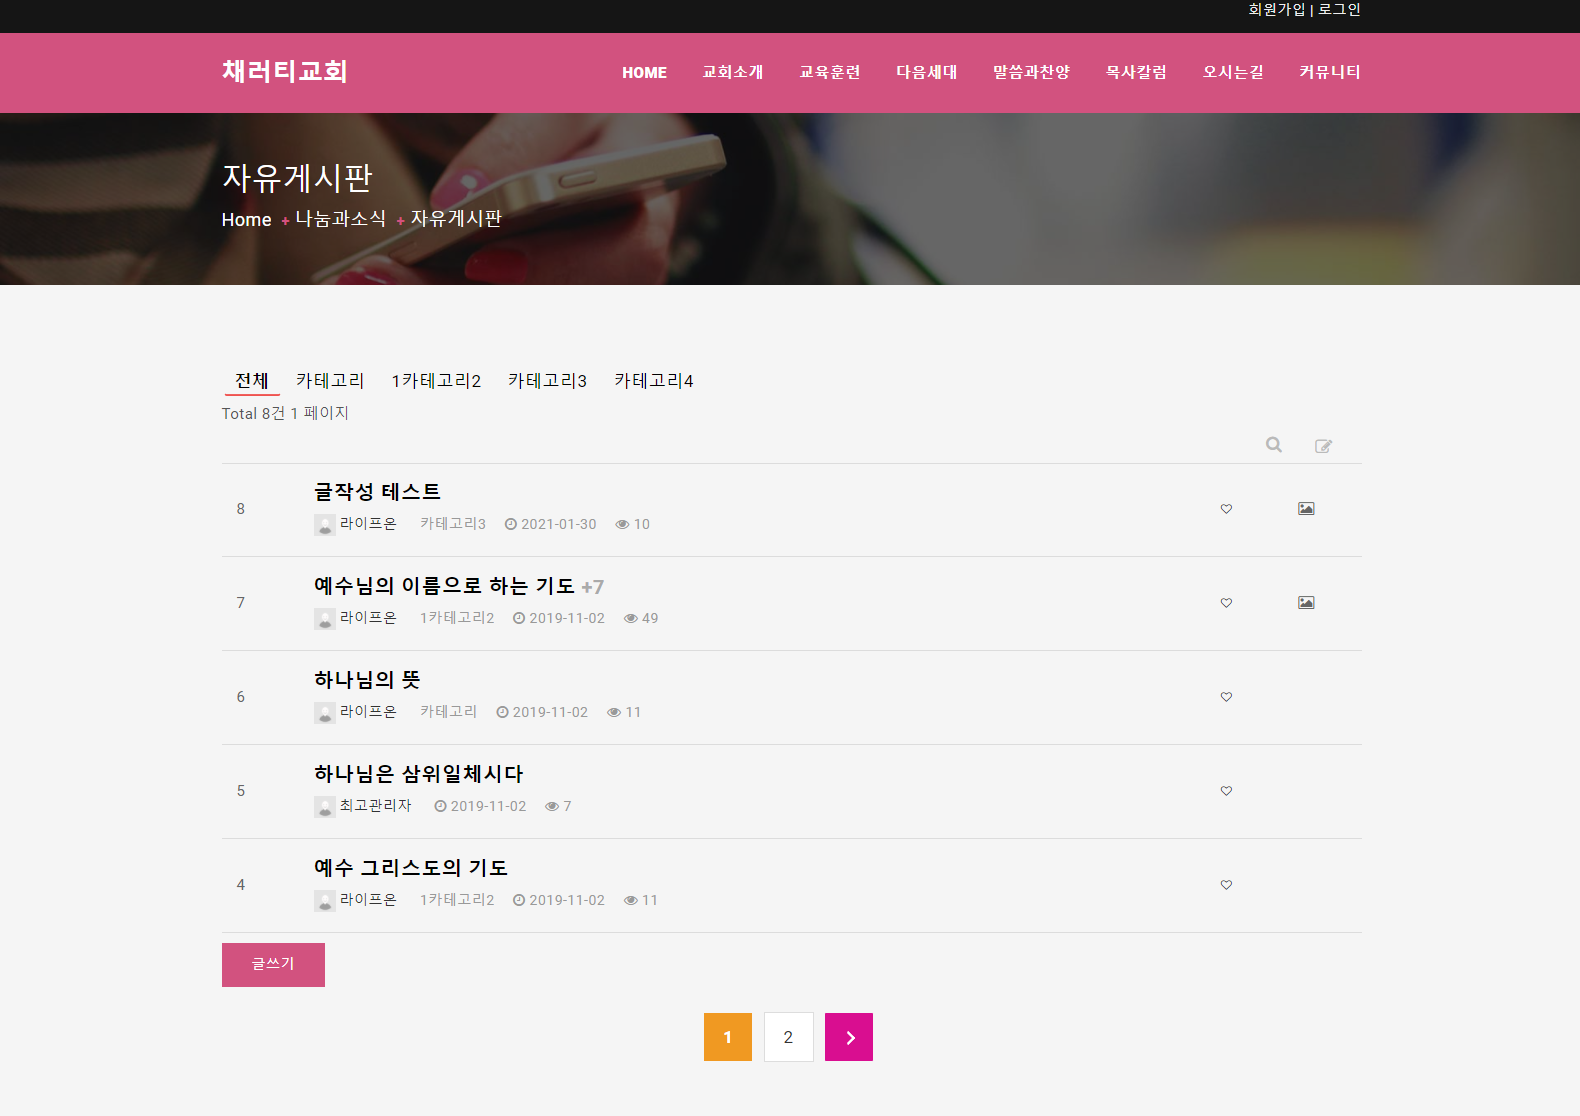Click the 글쓰기 button
The image size is (1580, 1116).
click(273, 965)
